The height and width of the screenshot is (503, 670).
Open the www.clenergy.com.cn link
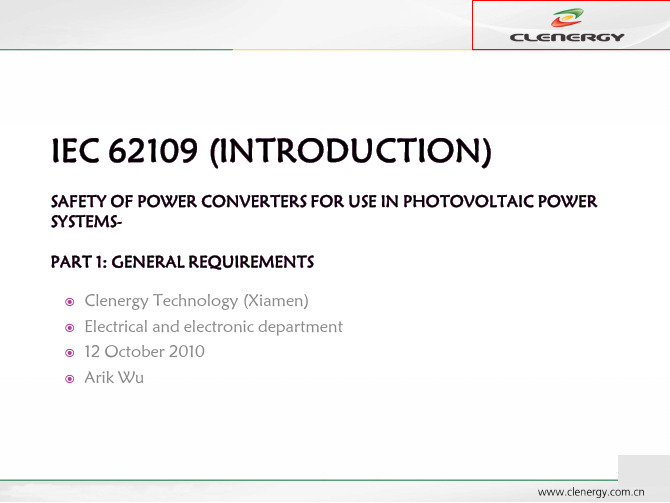point(591,492)
